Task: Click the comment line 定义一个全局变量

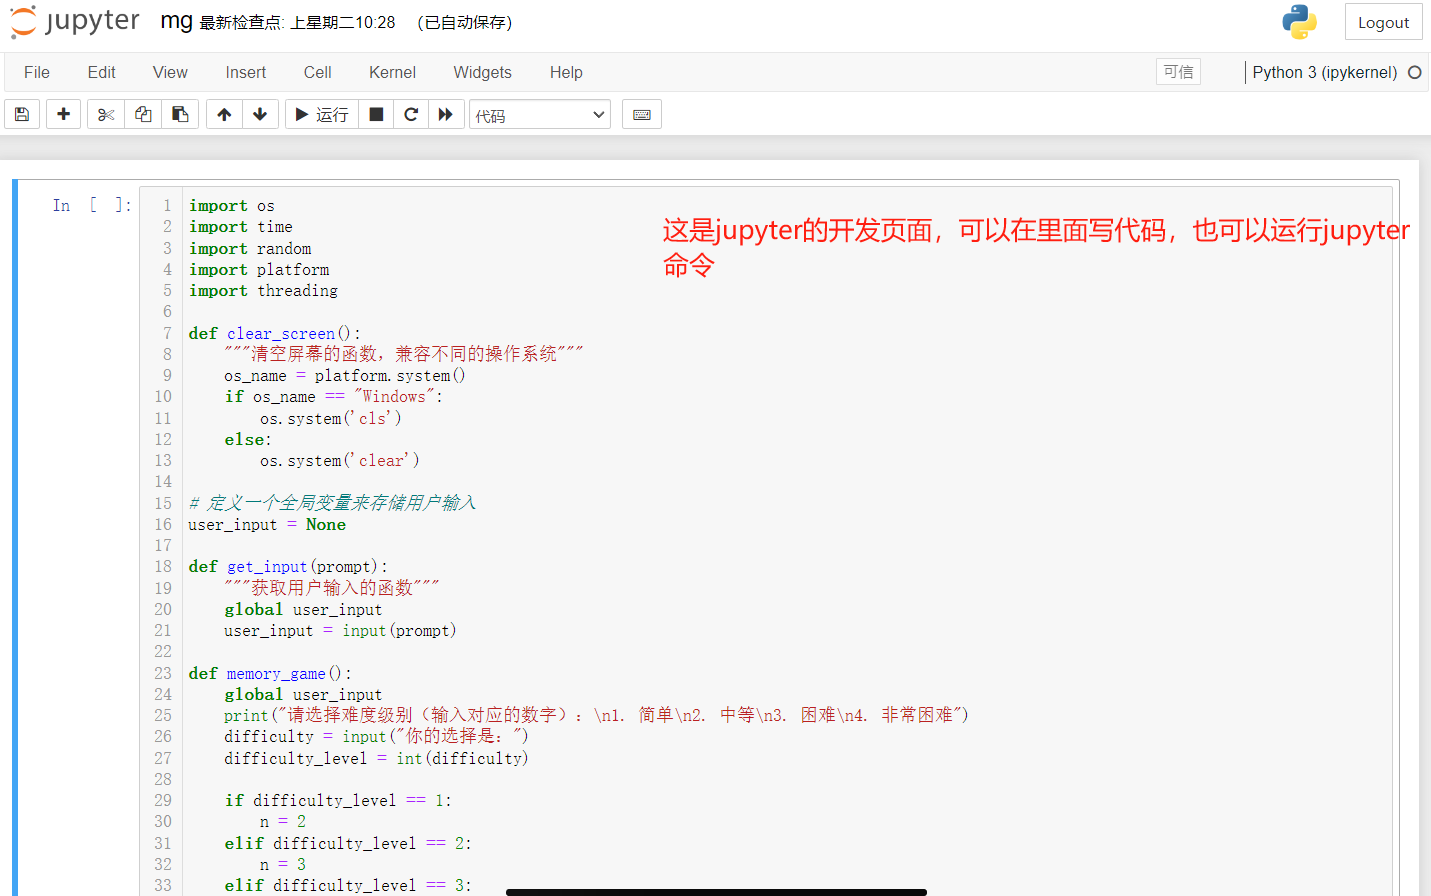Action: point(332,503)
